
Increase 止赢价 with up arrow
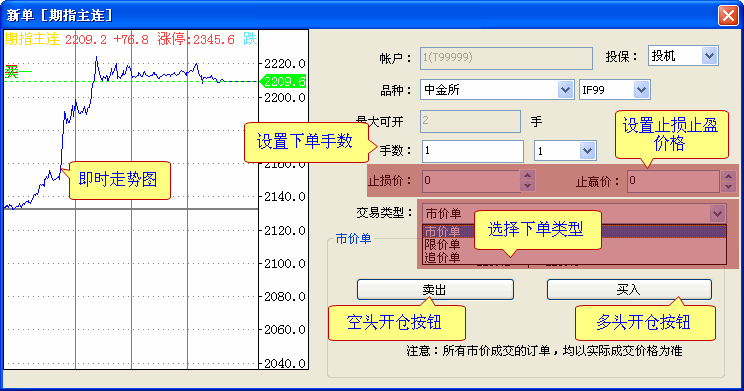(728, 175)
